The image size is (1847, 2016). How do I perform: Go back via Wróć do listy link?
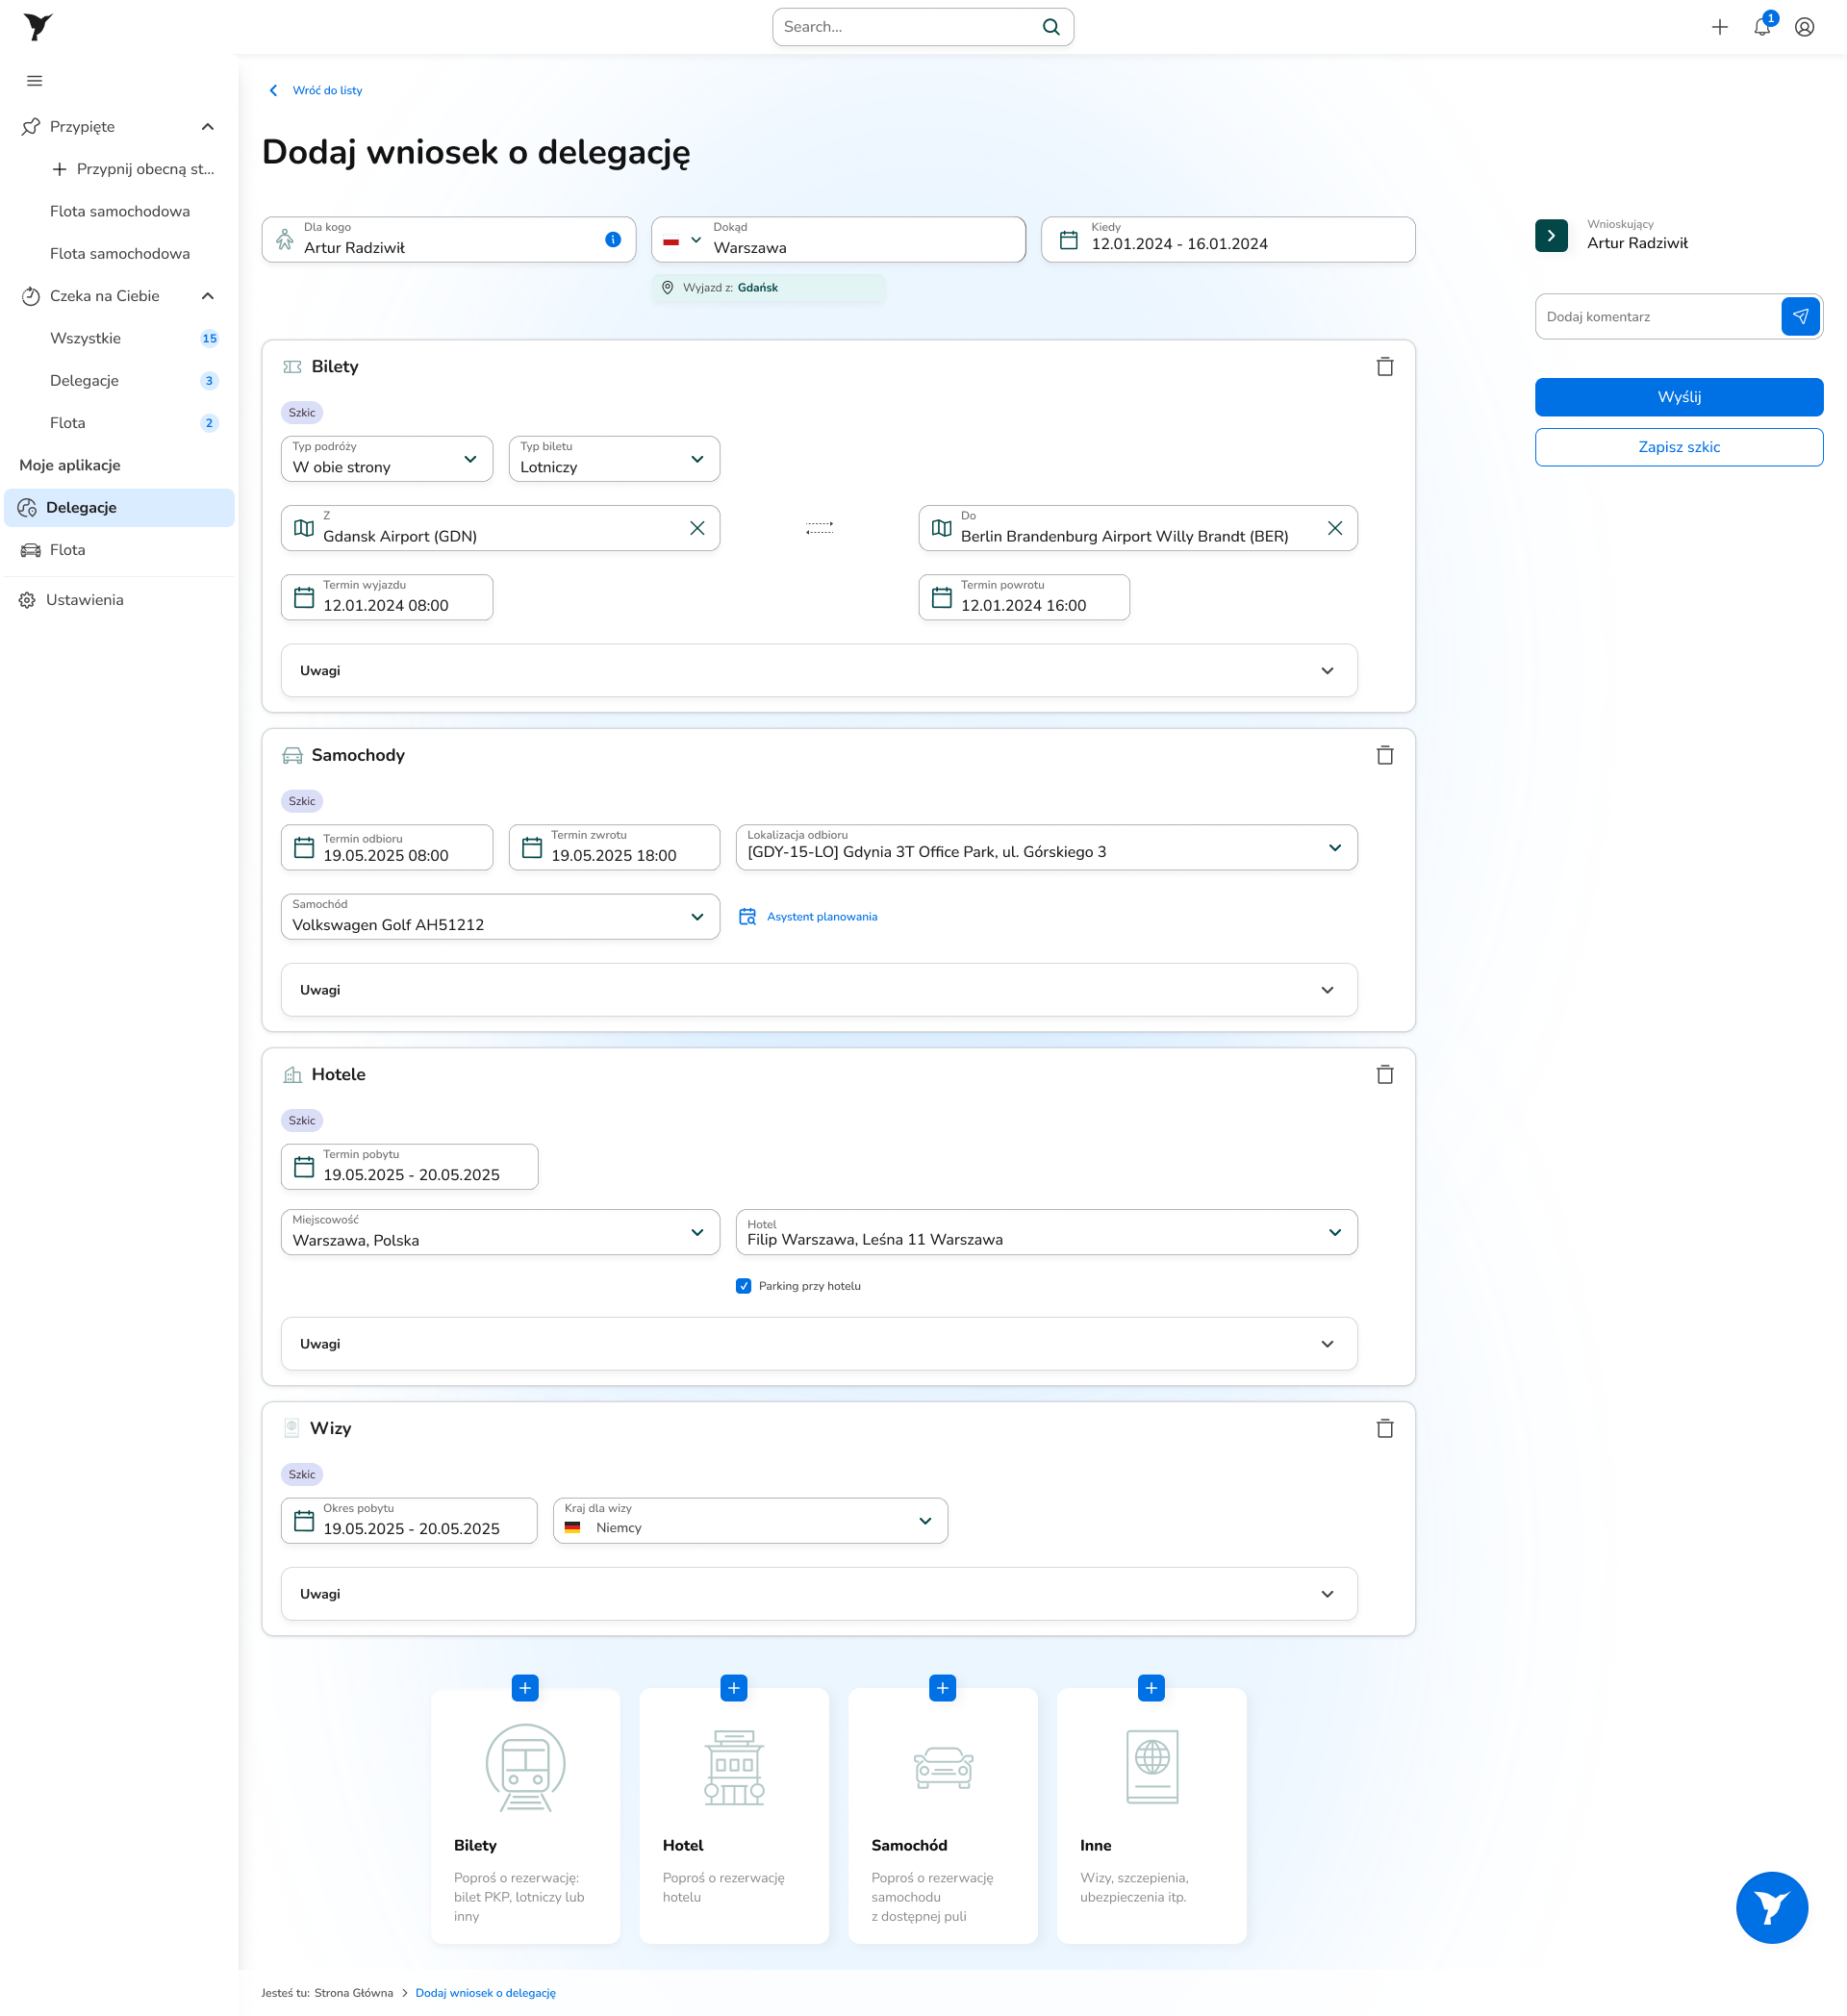[316, 90]
